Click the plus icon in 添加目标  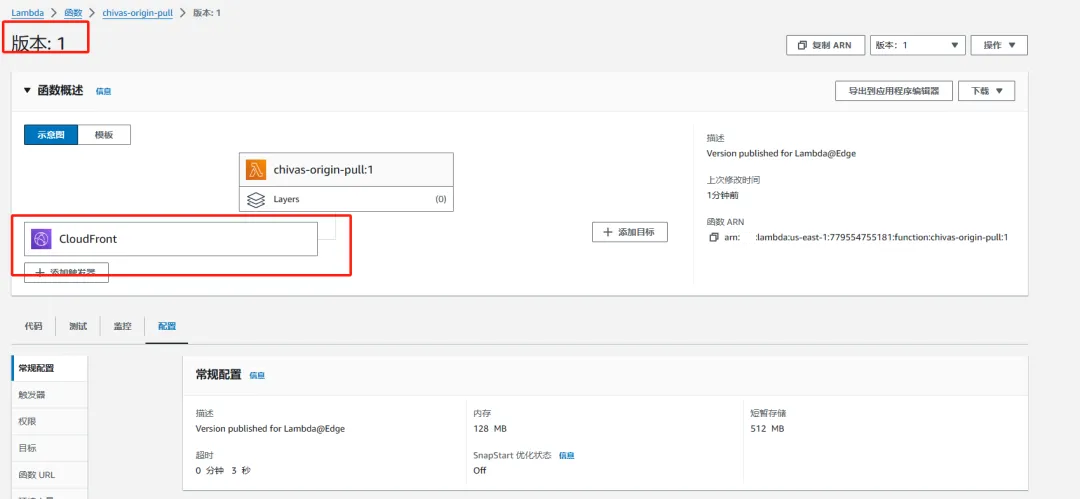(608, 232)
